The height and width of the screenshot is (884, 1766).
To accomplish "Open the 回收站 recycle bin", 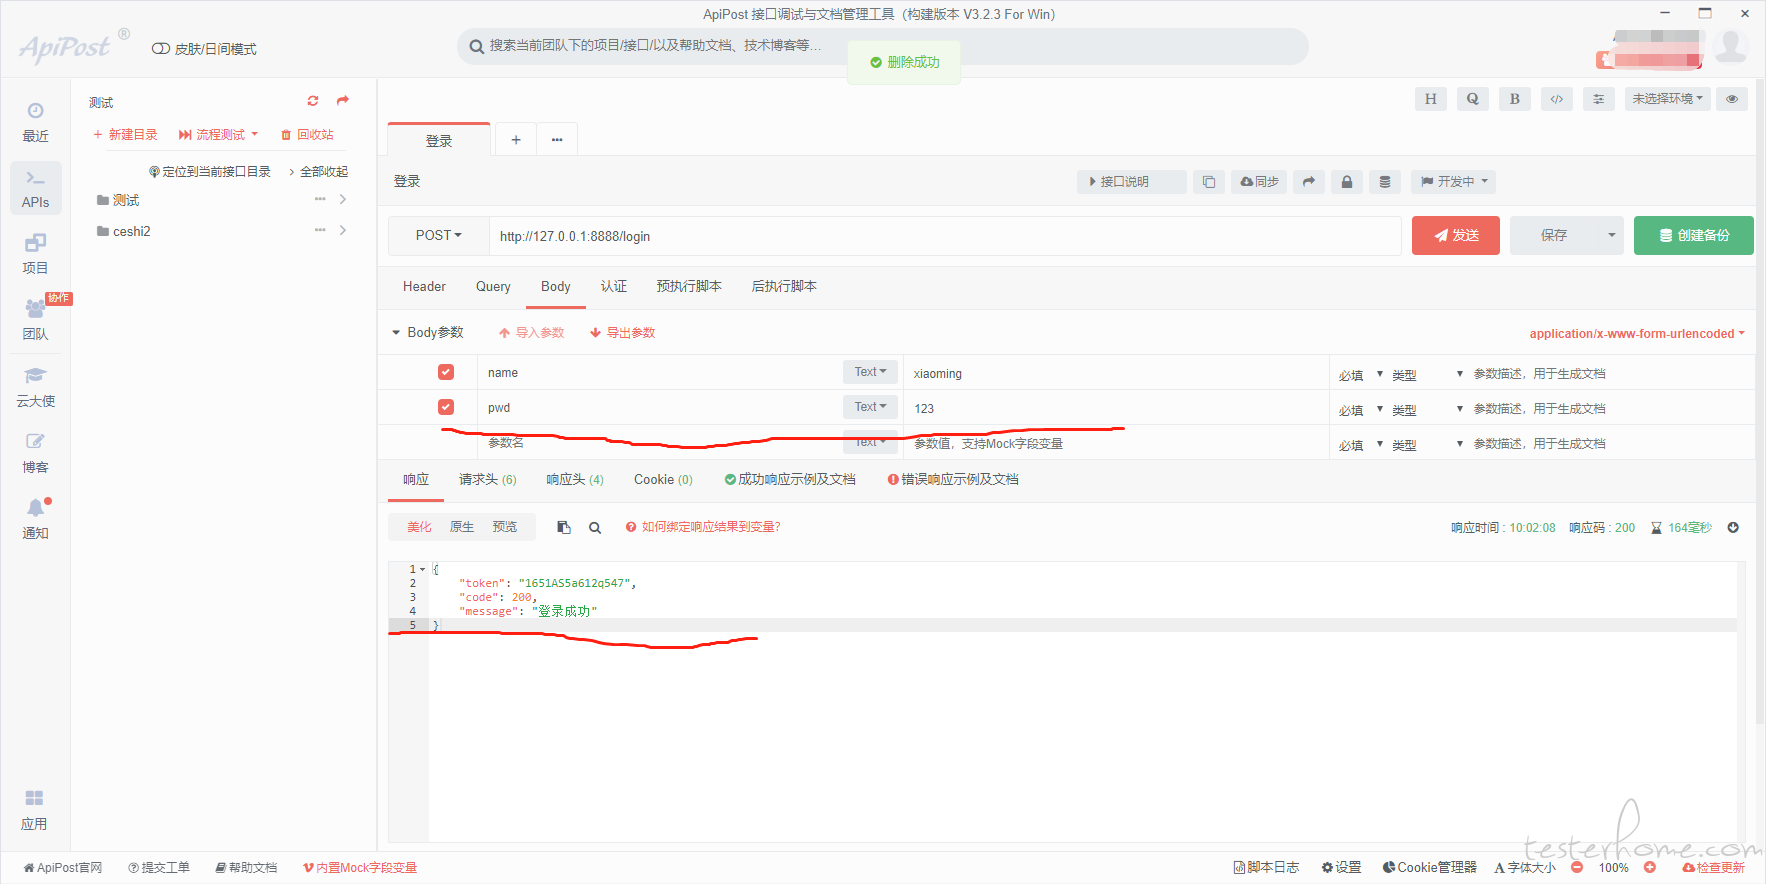I will pos(307,135).
